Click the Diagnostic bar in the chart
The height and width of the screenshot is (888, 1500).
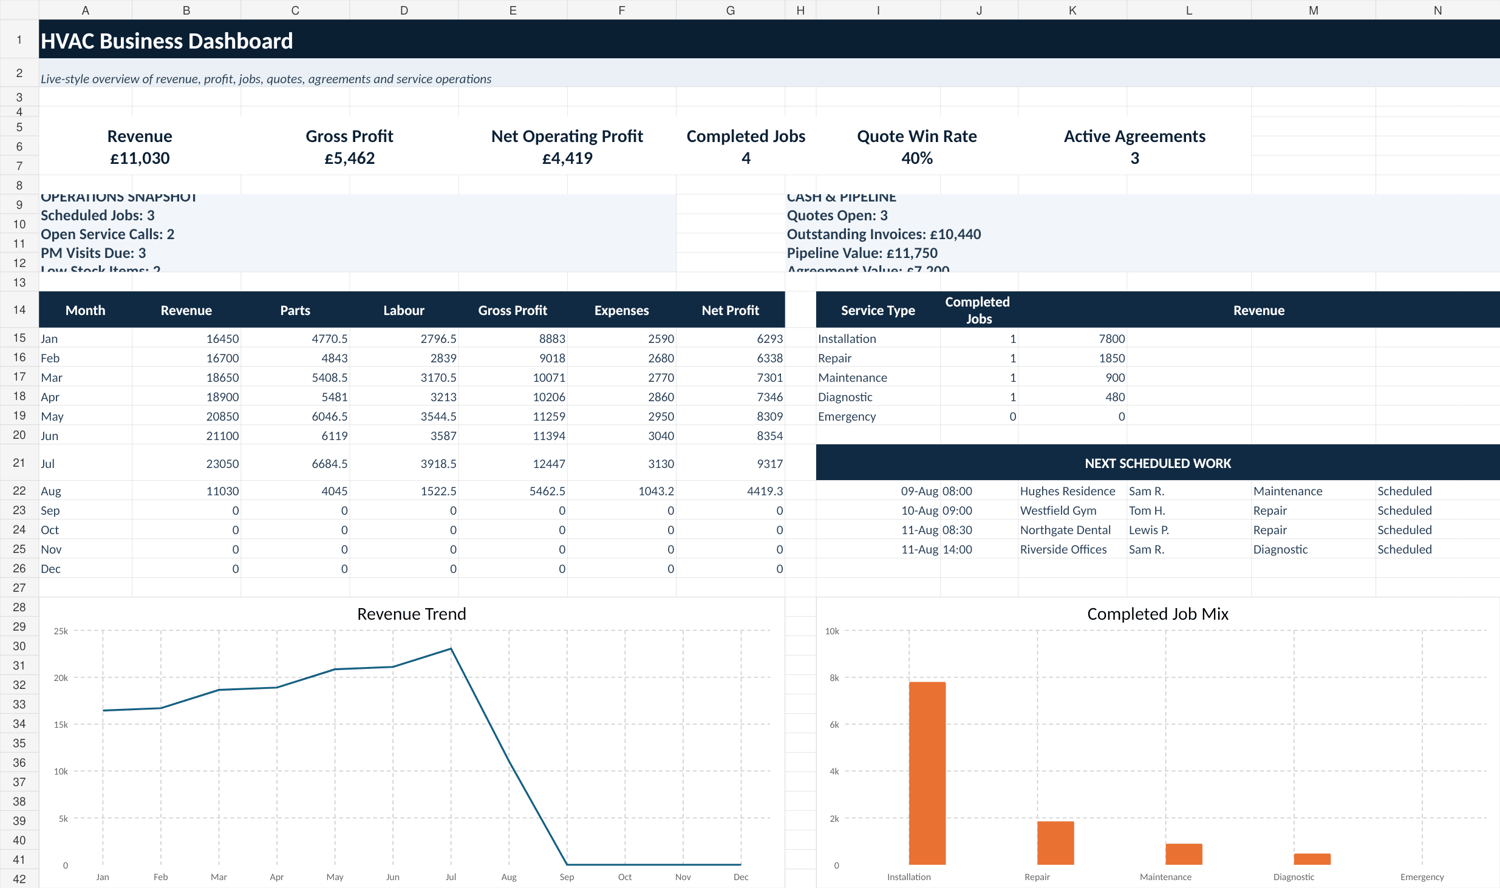1312,859
